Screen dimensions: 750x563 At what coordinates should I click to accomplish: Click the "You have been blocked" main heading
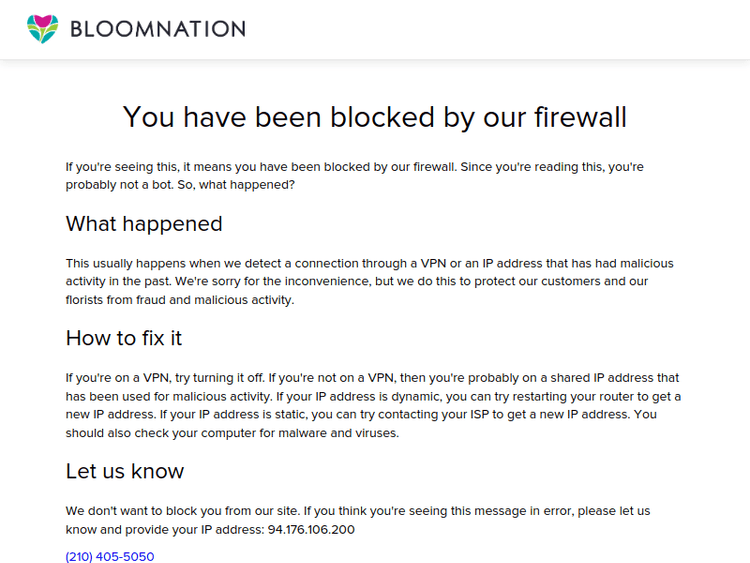[x=374, y=117]
